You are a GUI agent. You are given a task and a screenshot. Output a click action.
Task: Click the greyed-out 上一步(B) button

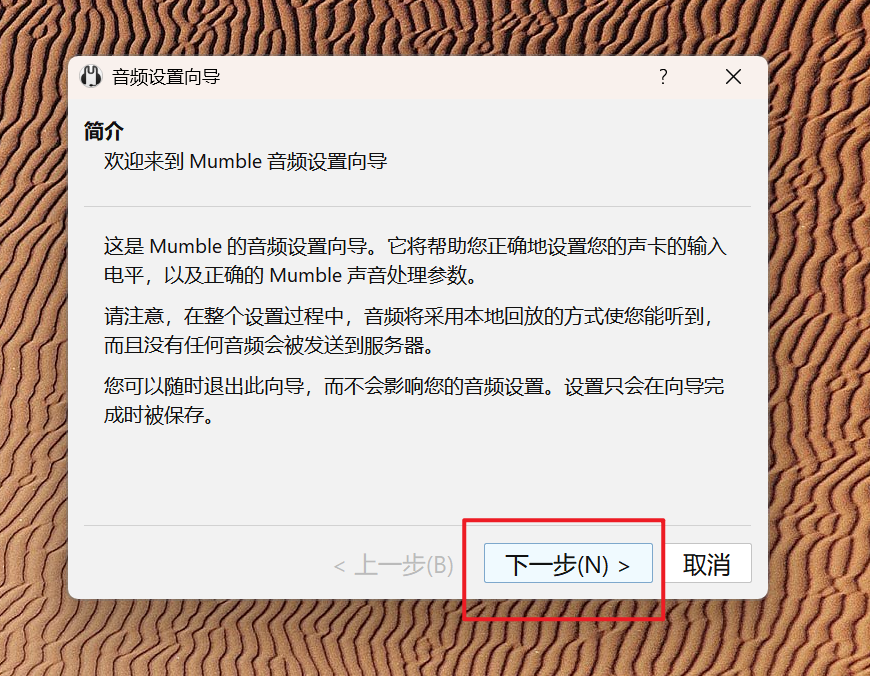393,565
